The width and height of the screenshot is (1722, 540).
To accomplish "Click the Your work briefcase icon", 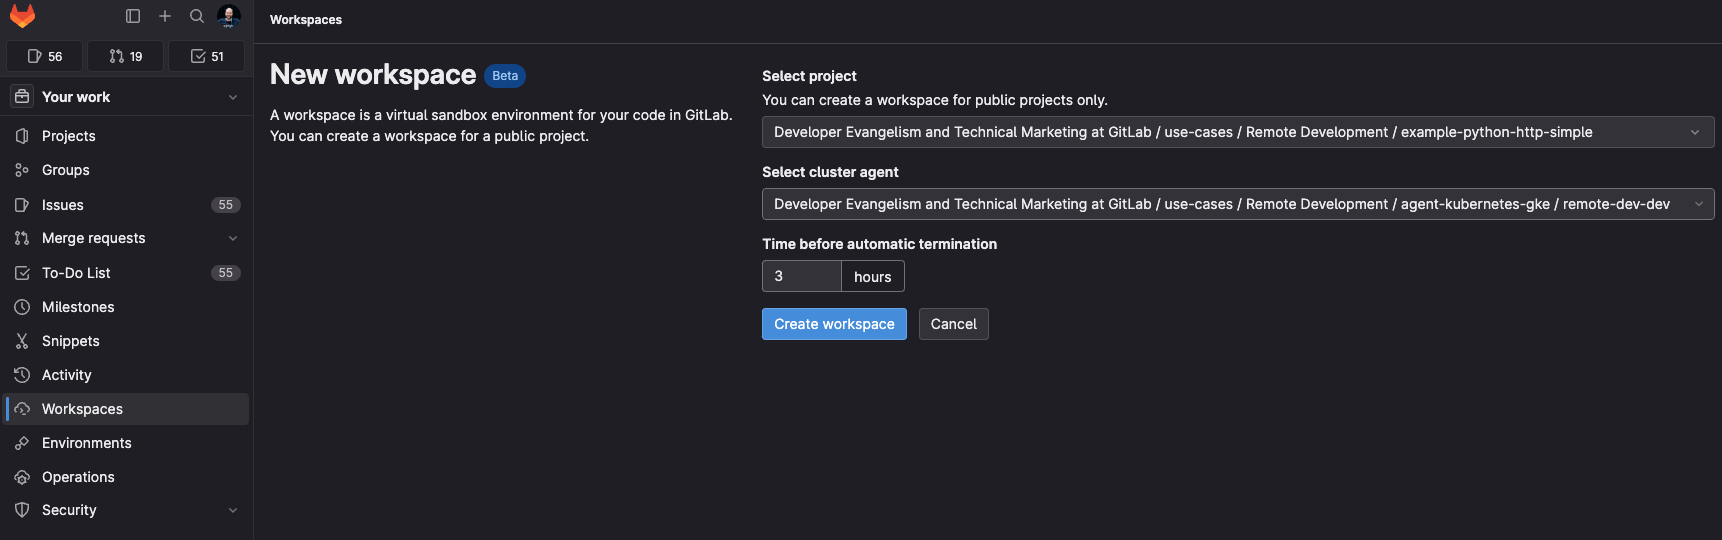I will point(22,97).
